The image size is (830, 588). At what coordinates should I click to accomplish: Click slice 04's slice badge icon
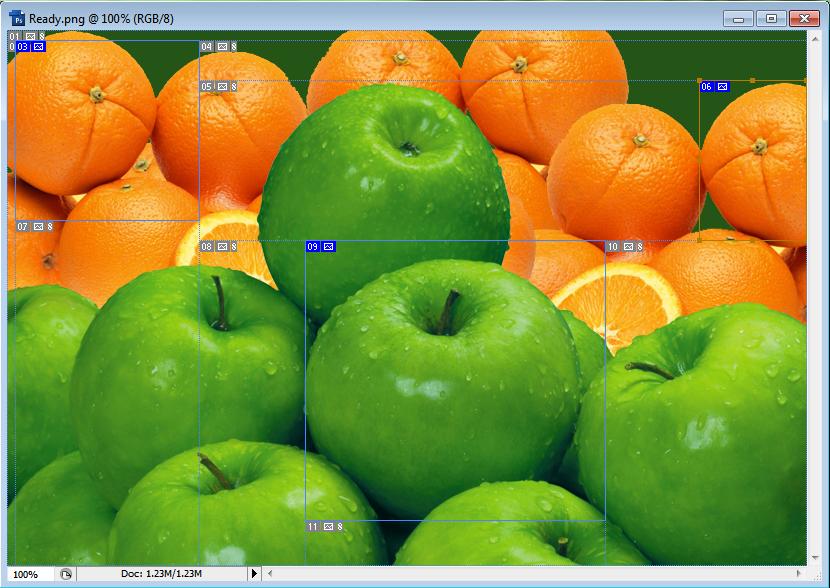(x=222, y=47)
